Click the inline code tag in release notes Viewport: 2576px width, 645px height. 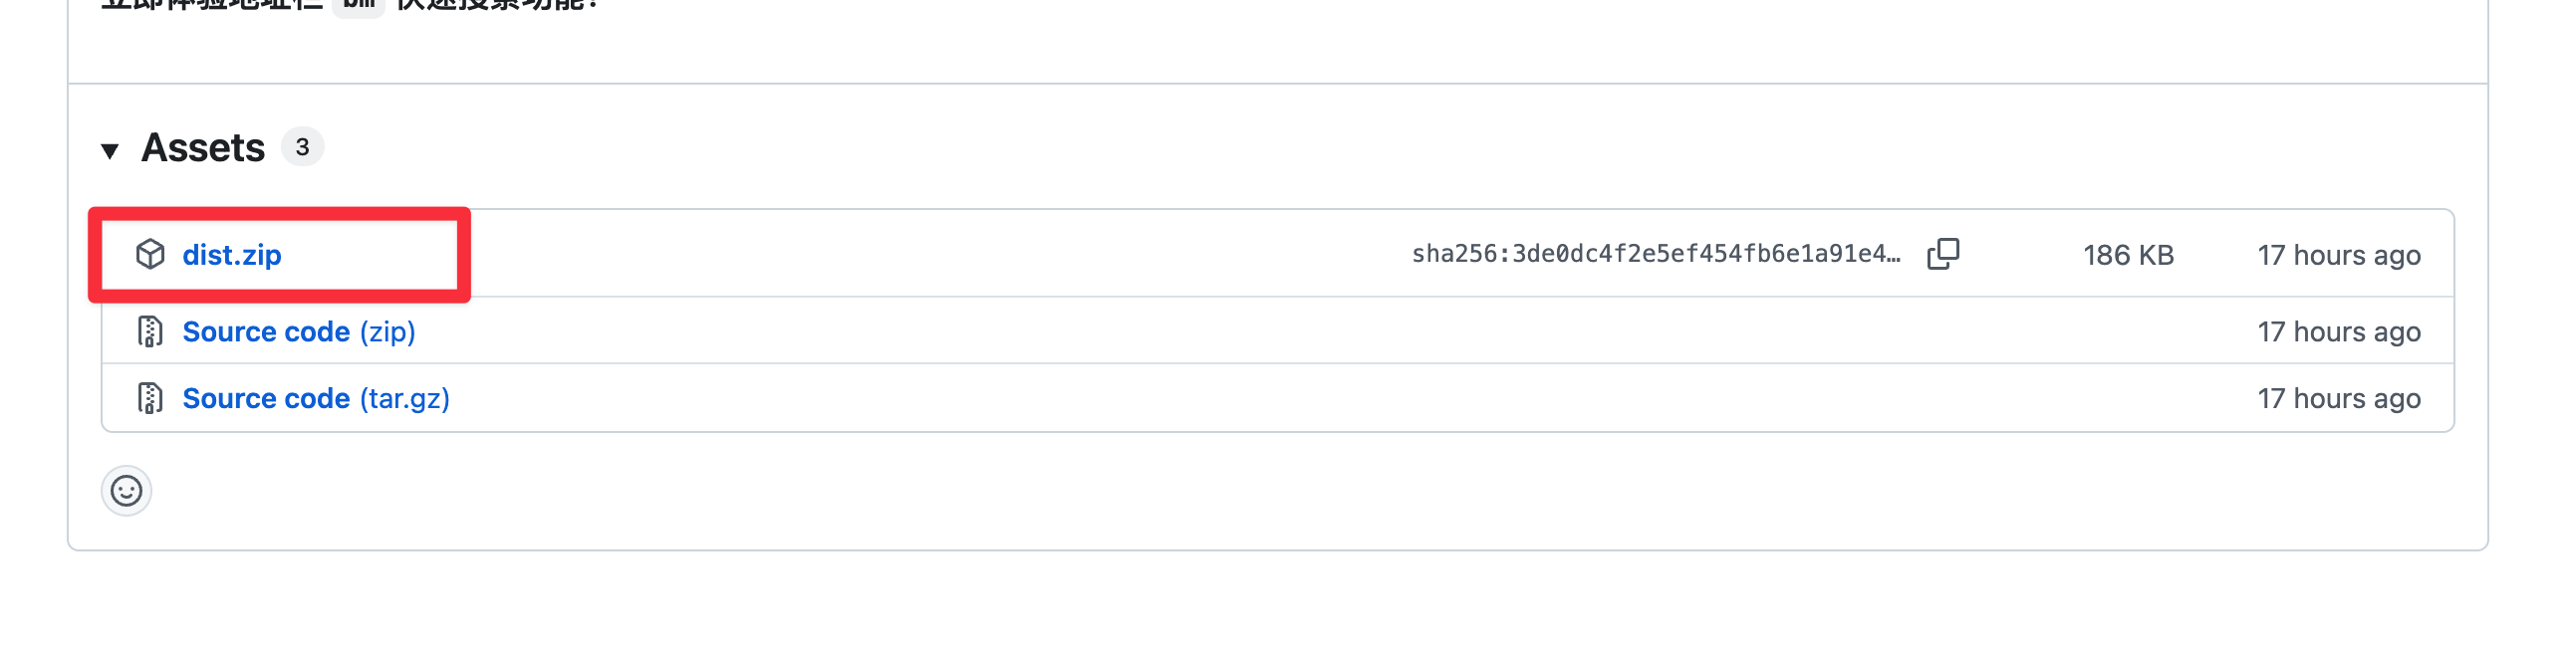358,5
